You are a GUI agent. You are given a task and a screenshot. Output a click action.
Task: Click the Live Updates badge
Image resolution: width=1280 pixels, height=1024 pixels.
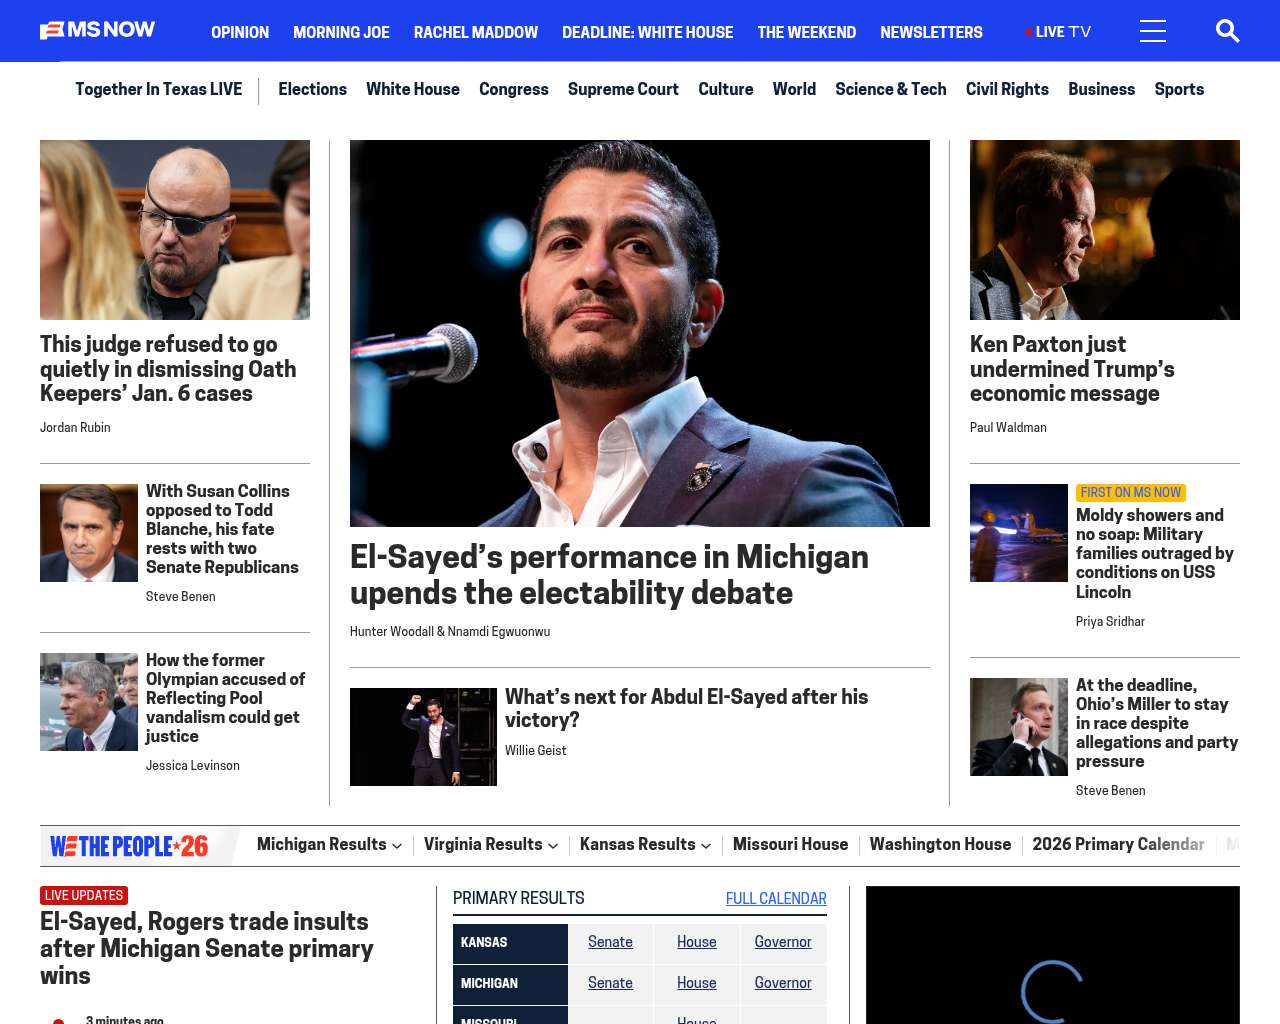tap(84, 896)
